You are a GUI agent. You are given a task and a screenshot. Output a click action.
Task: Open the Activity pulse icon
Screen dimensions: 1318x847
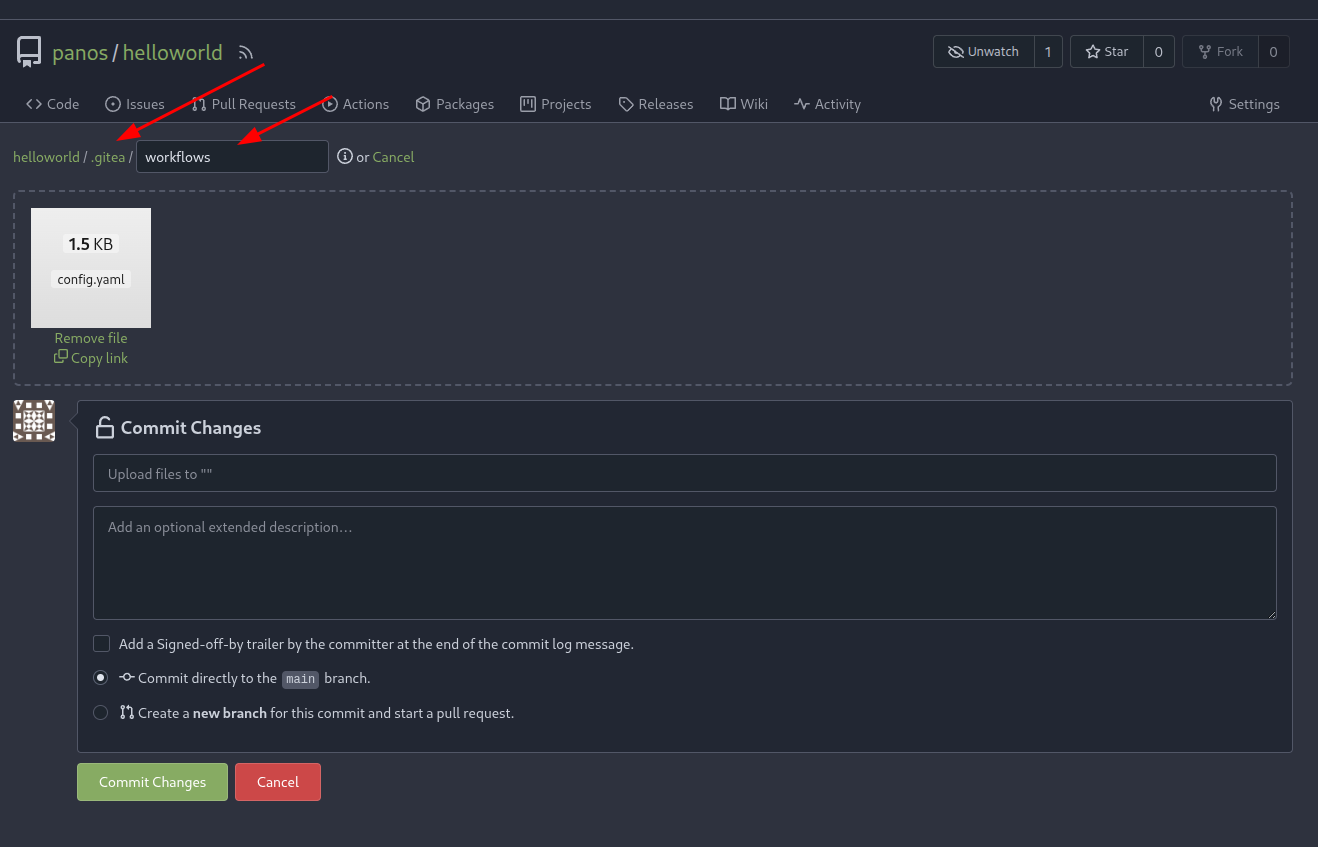pyautogui.click(x=801, y=103)
